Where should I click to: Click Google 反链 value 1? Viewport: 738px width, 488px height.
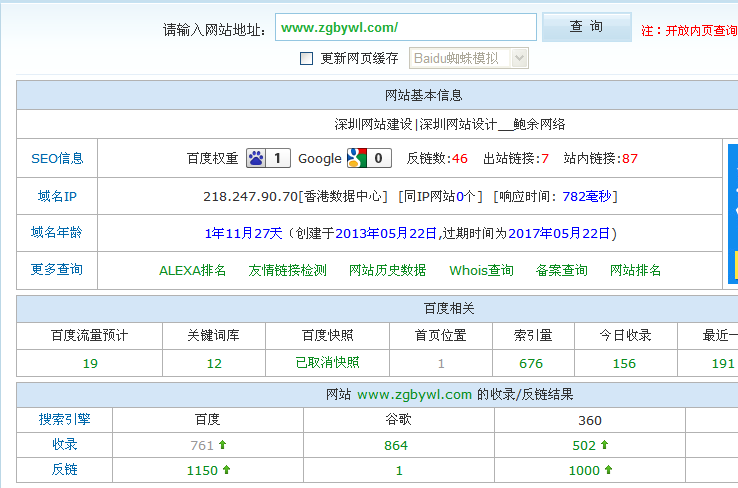(x=399, y=470)
